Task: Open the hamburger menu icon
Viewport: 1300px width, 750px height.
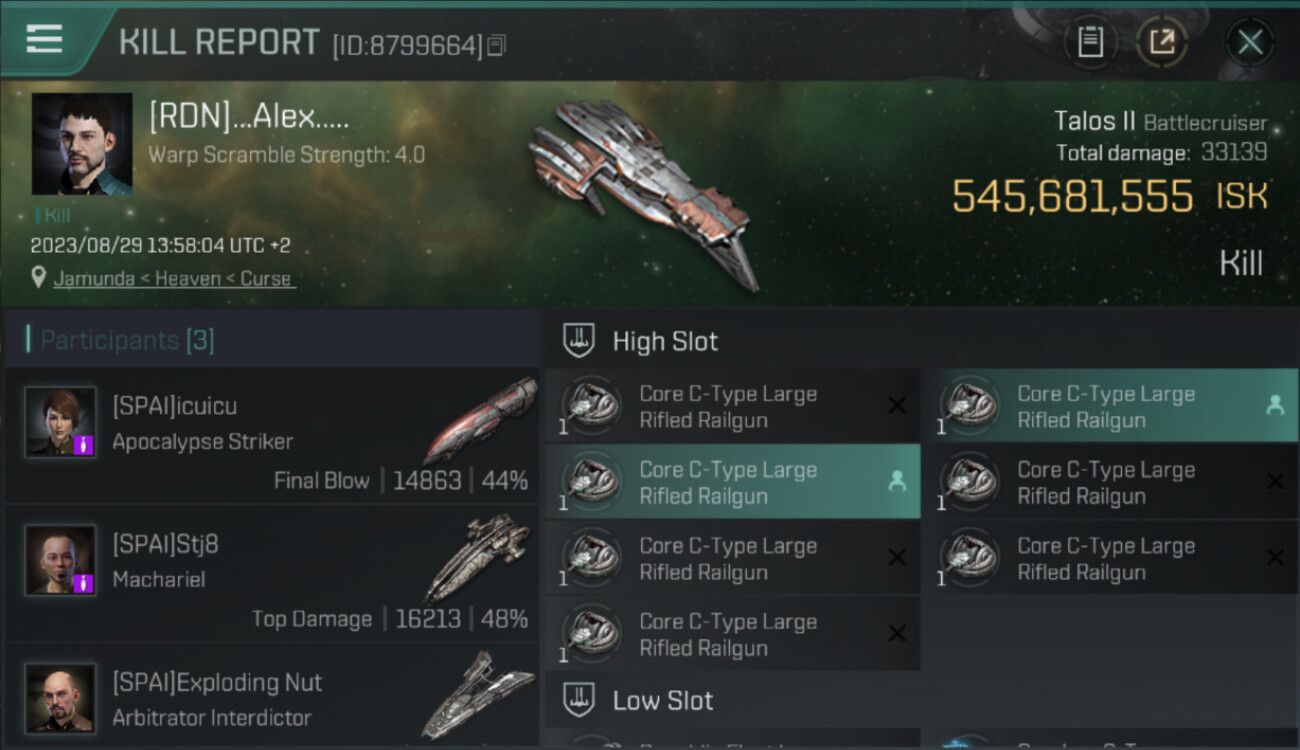Action: tap(44, 40)
